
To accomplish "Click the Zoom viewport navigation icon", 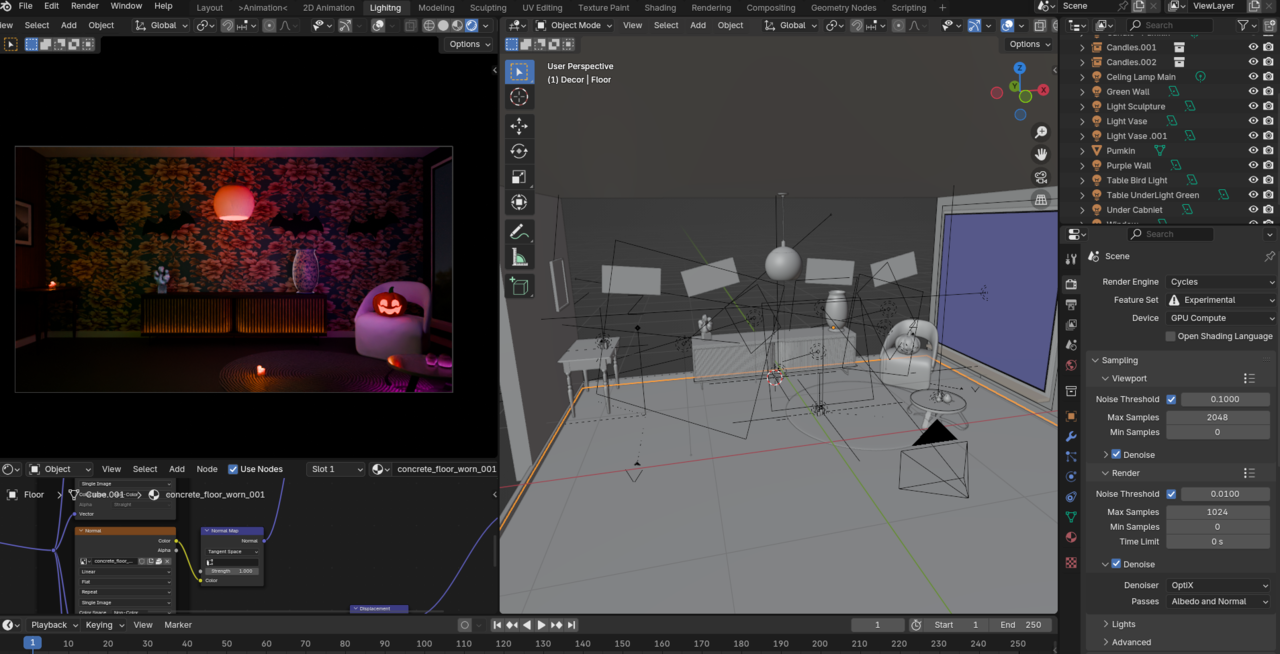I will (x=1041, y=132).
